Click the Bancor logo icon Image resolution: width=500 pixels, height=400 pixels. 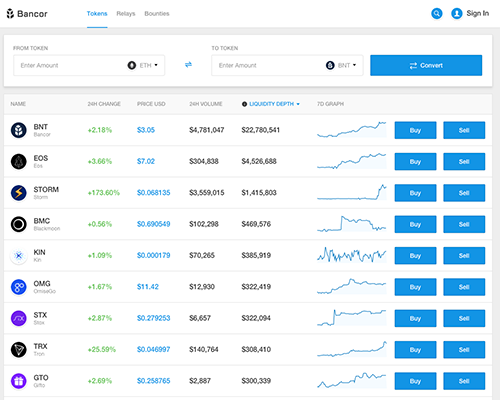tap(10, 14)
